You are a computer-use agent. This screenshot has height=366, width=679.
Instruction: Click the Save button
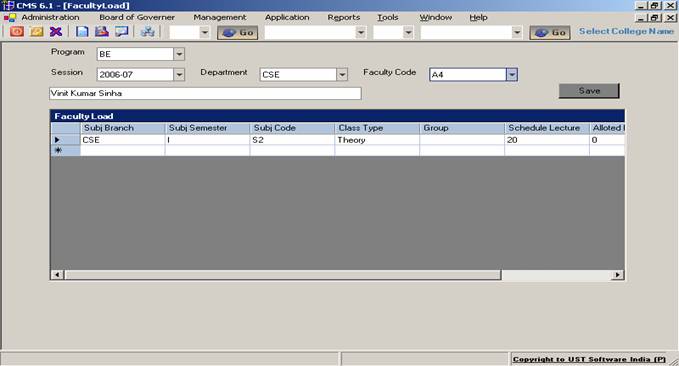[x=589, y=91]
